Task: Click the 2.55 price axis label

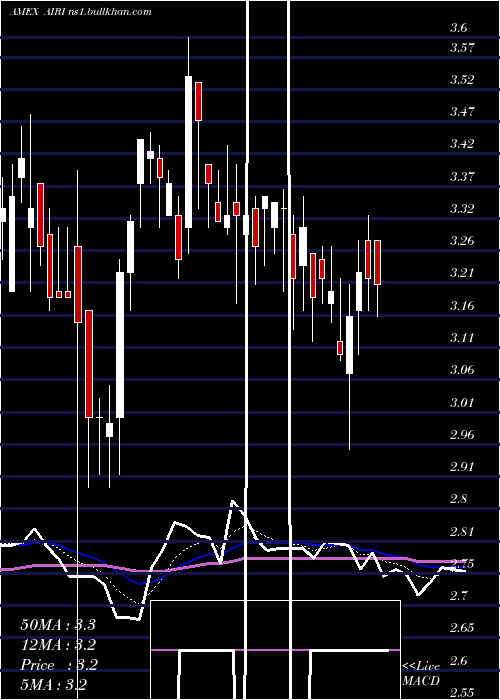Action: tap(462, 692)
